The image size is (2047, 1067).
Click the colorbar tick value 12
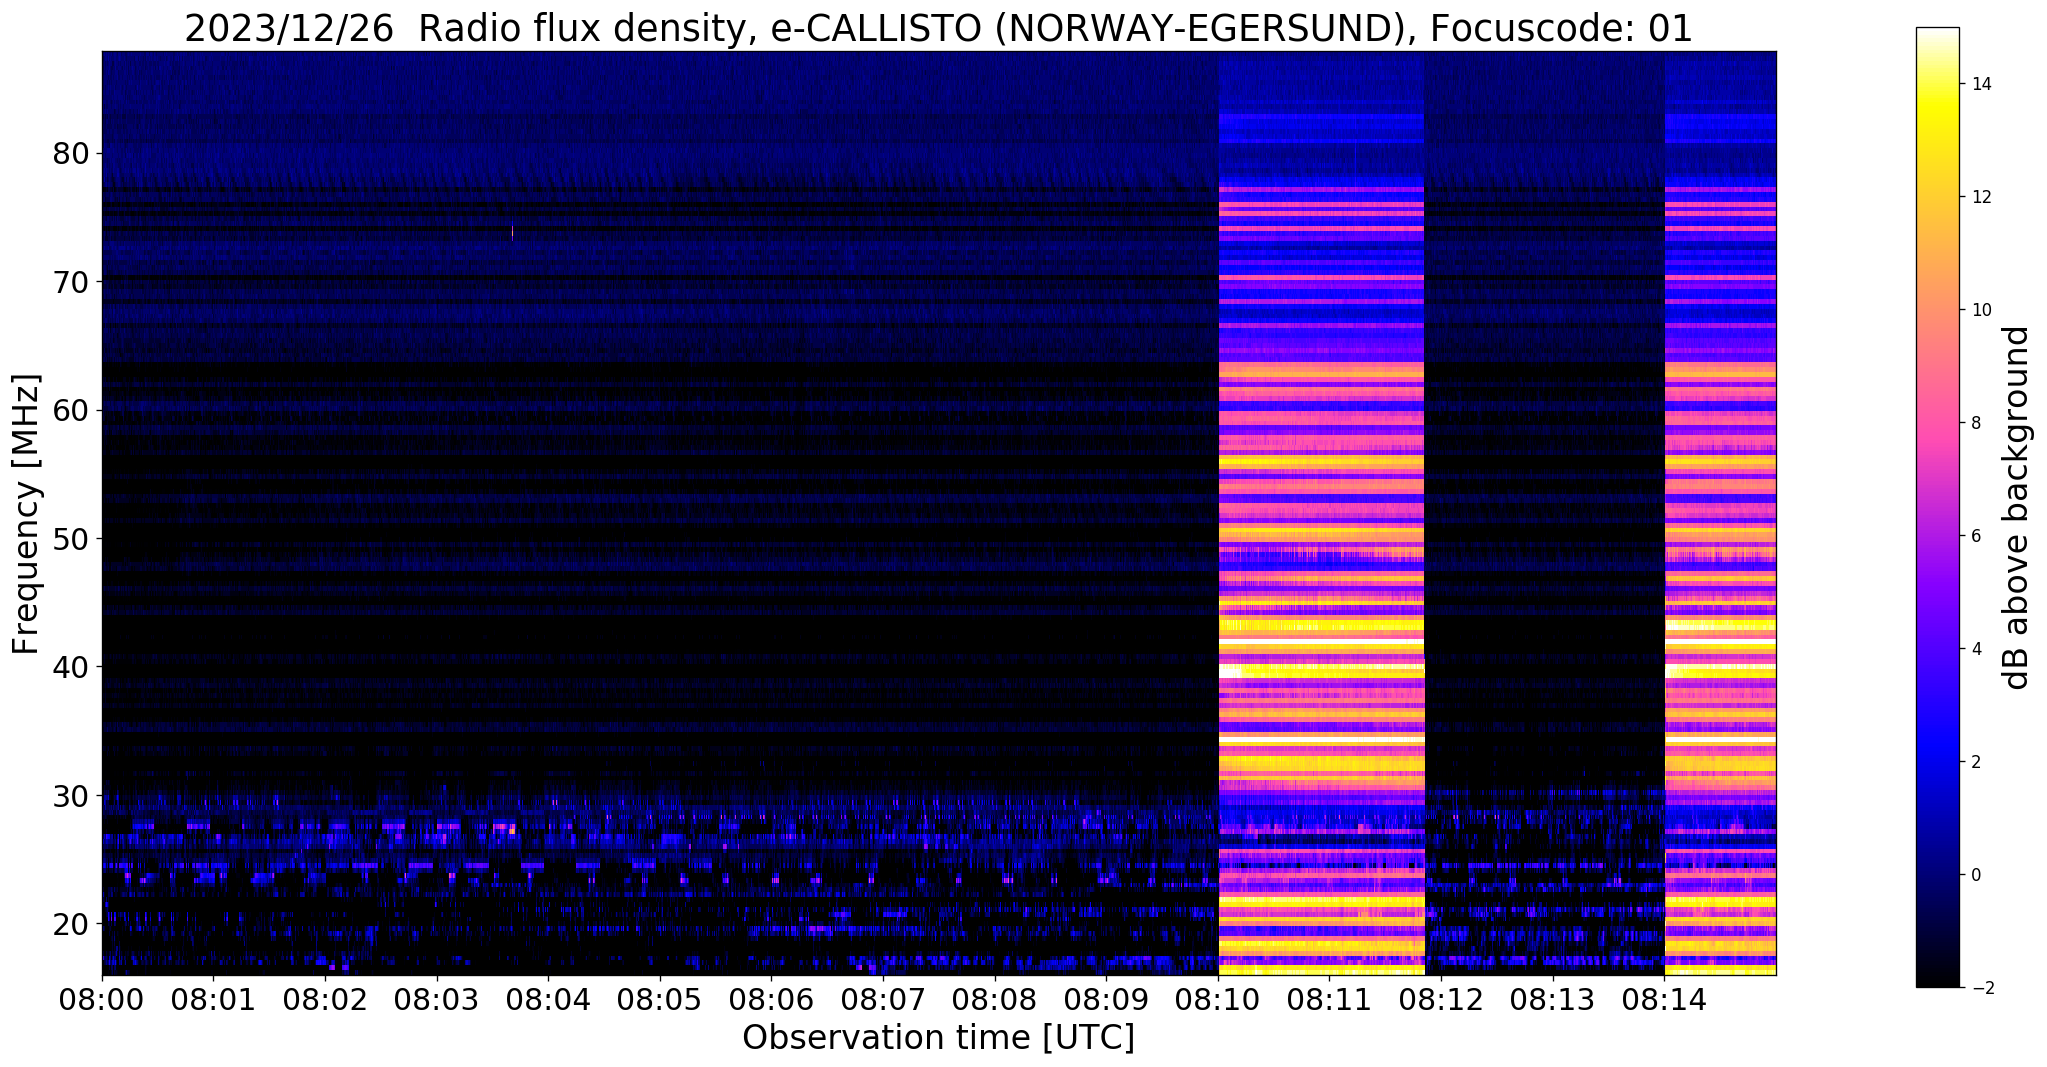1981,197
